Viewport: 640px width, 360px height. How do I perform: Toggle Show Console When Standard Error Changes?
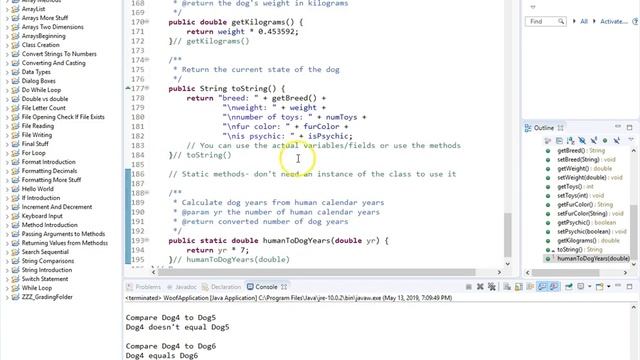click(x=554, y=287)
